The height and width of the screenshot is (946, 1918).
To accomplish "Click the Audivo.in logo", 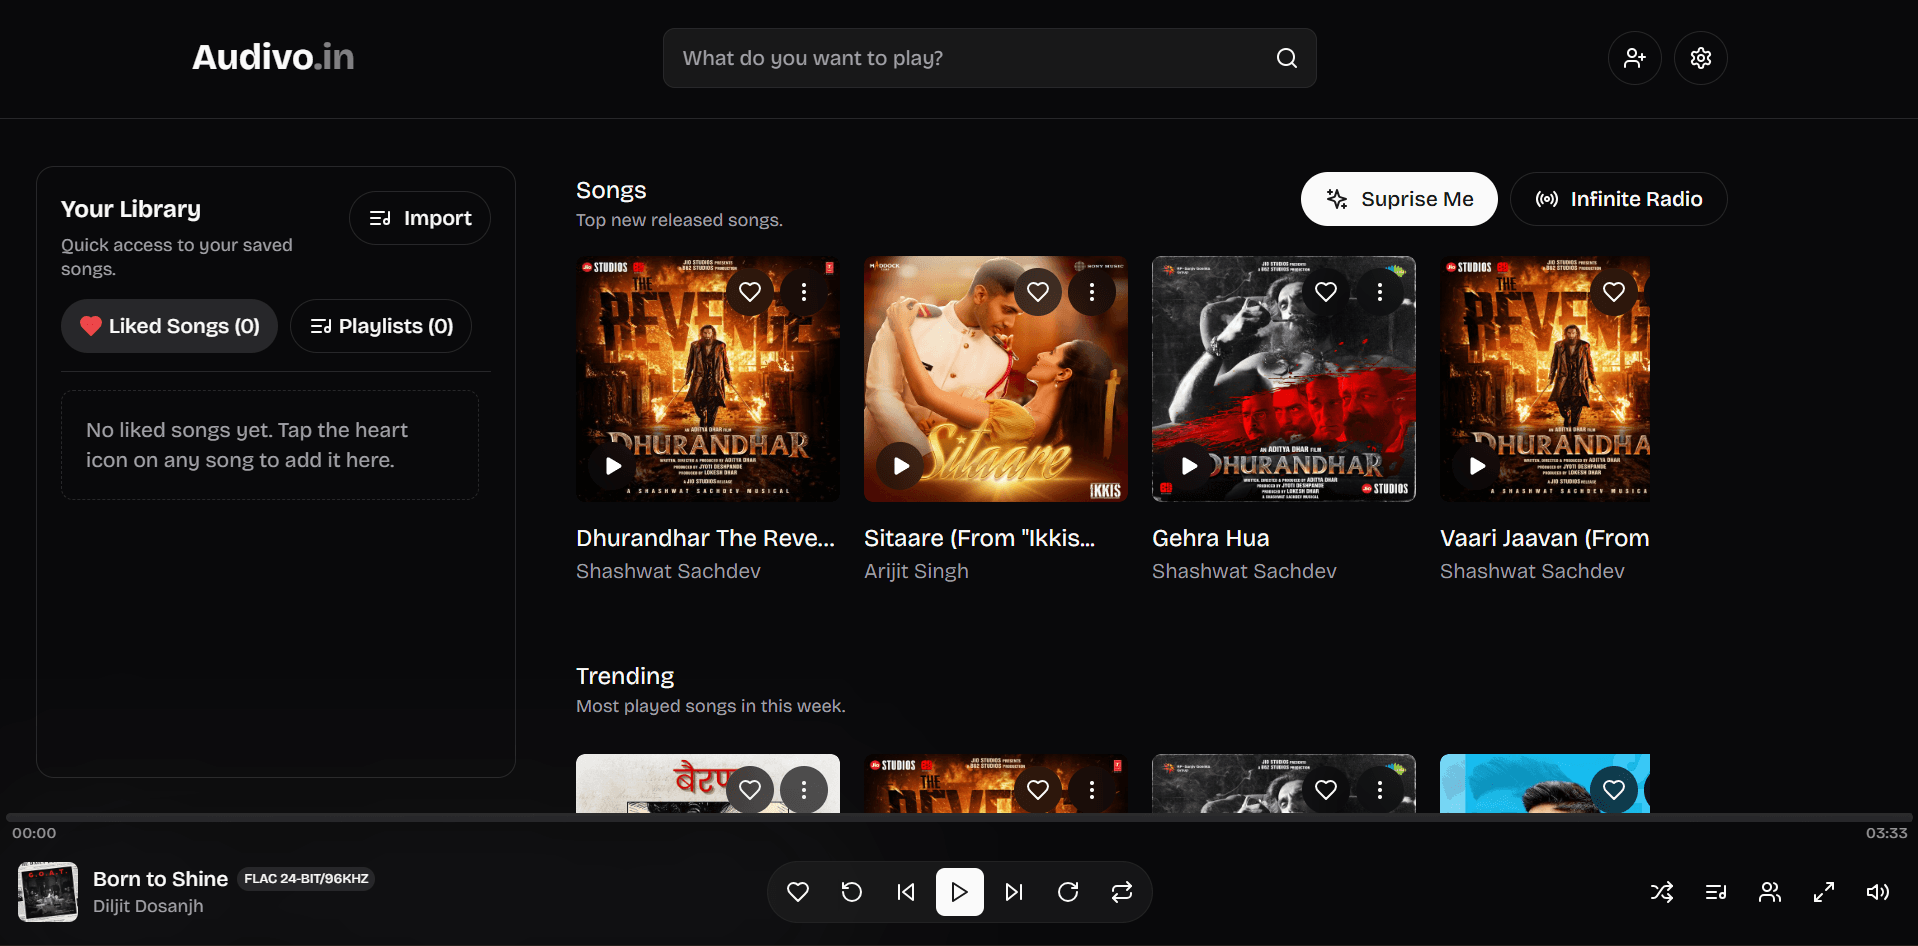I will 273,58.
